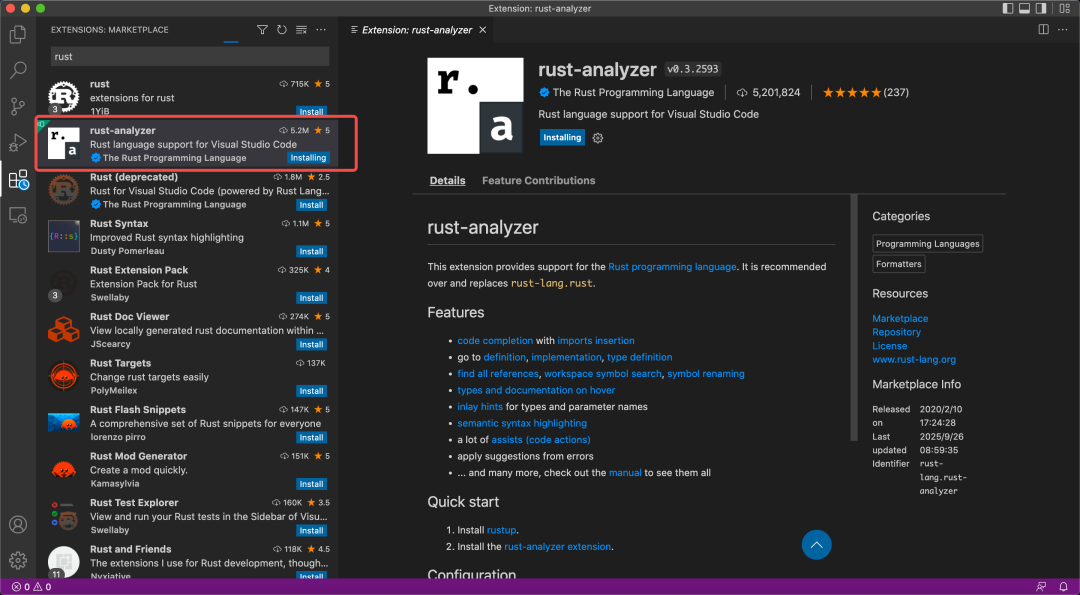Clear the extensions search results
The width and height of the screenshot is (1080, 595).
point(301,30)
